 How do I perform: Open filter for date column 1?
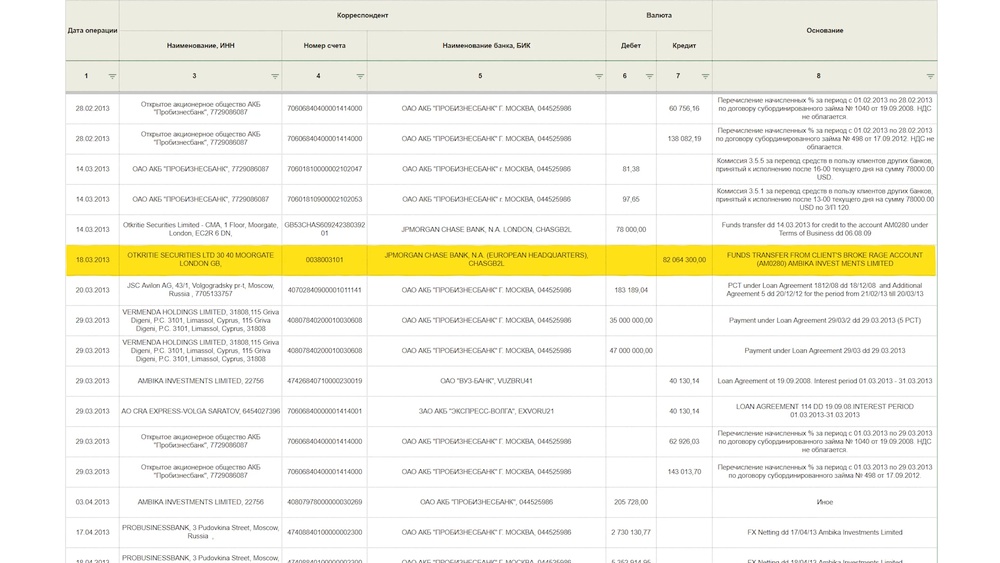point(112,76)
